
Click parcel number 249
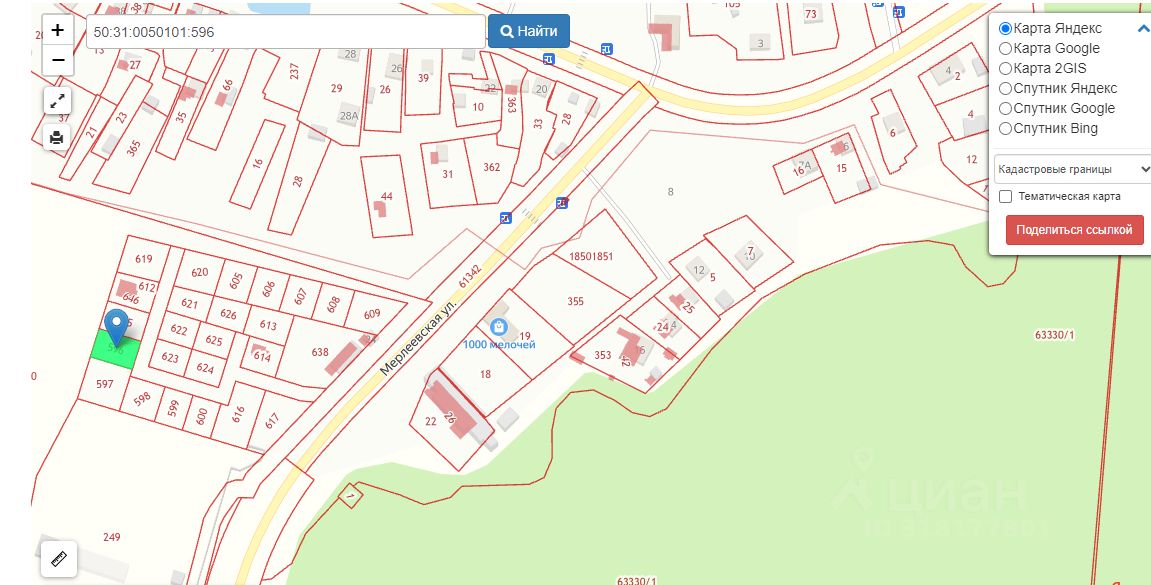[112, 537]
